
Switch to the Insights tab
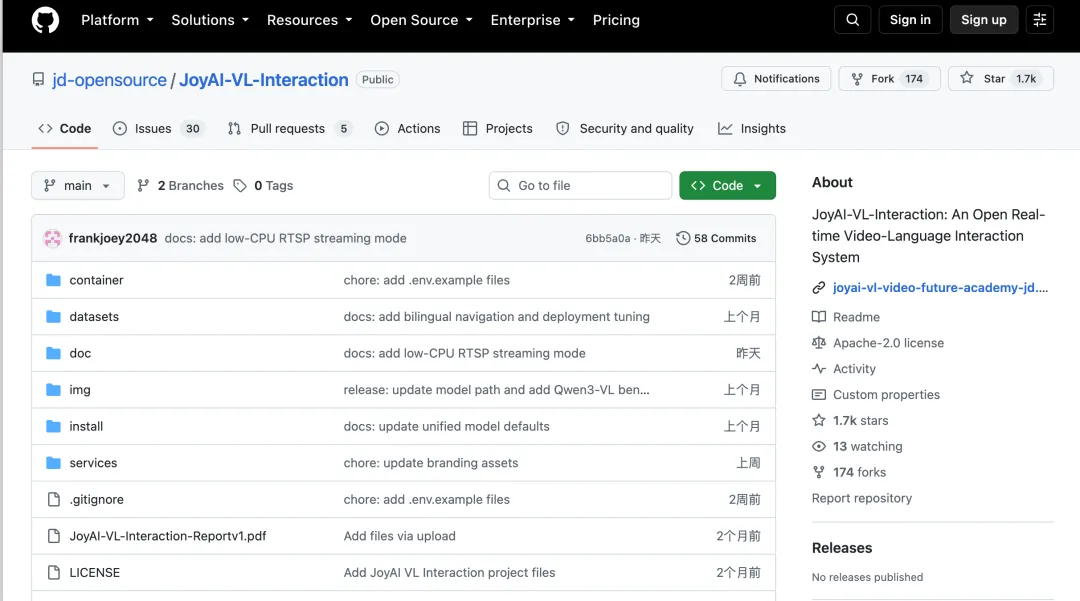[751, 129]
